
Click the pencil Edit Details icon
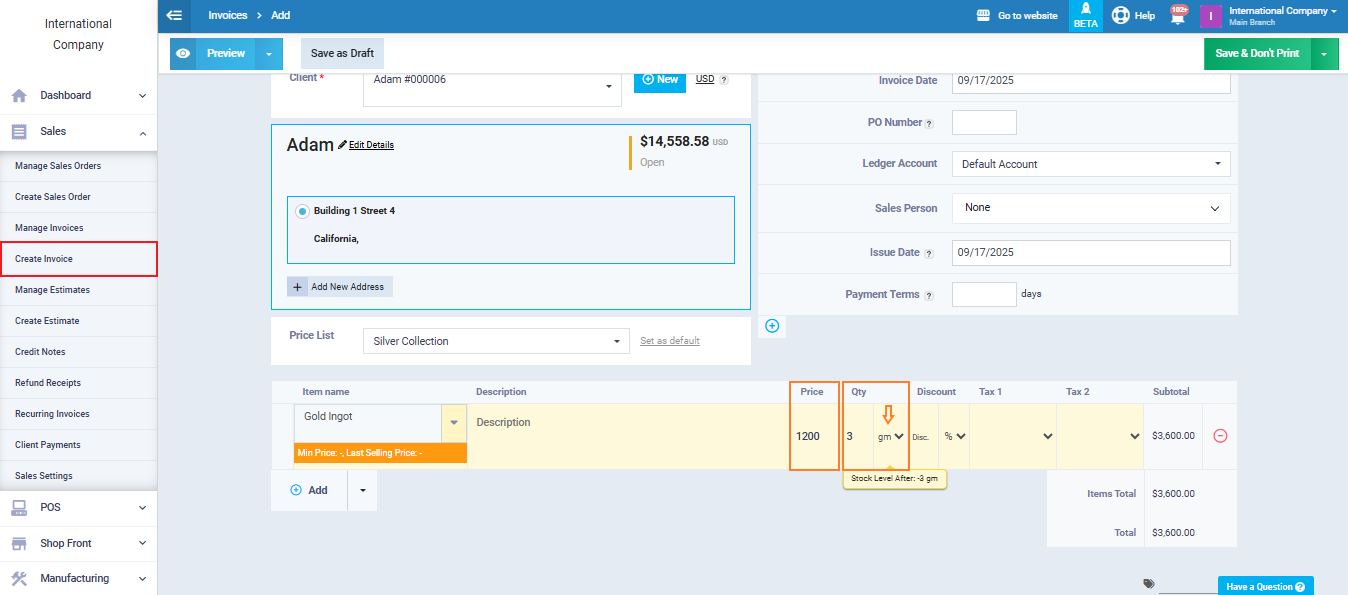[343, 145]
